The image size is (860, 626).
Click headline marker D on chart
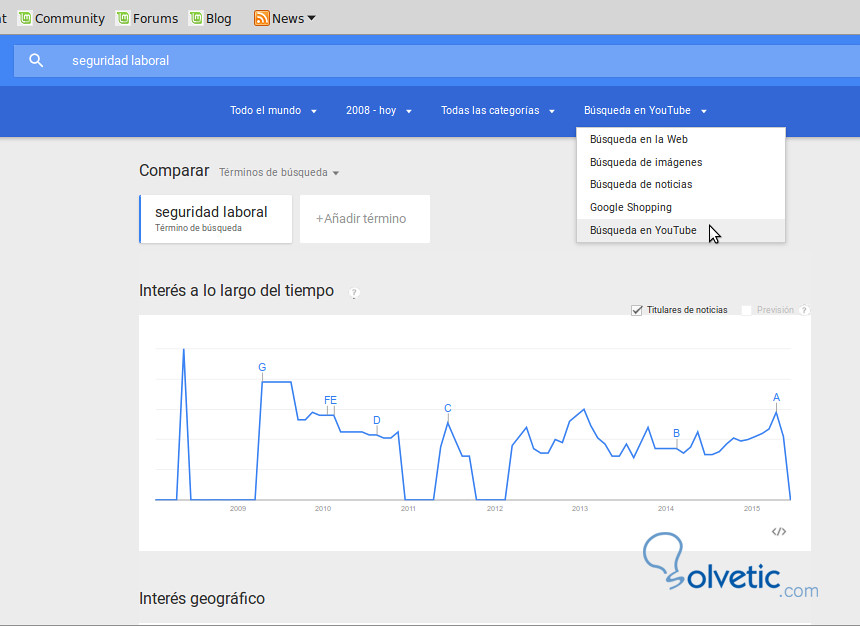[x=377, y=420]
